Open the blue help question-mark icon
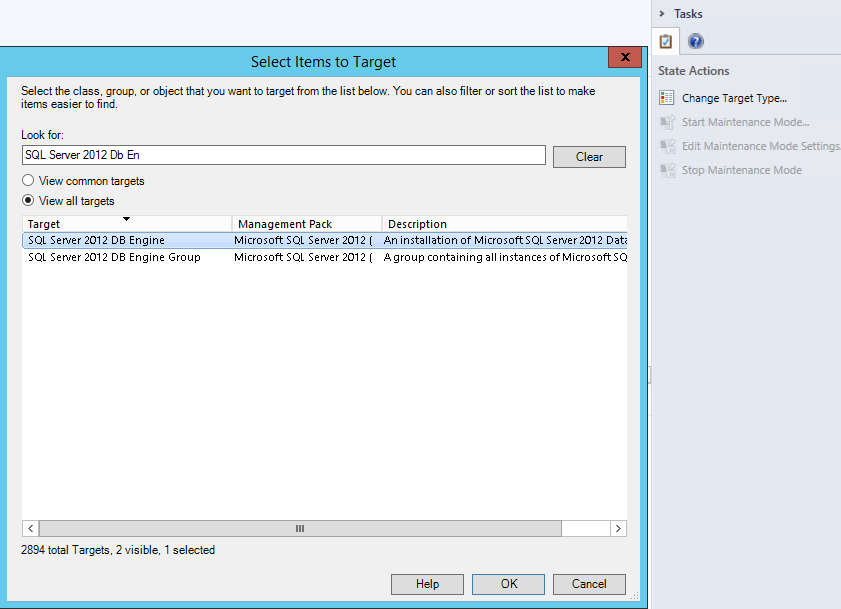 click(696, 41)
